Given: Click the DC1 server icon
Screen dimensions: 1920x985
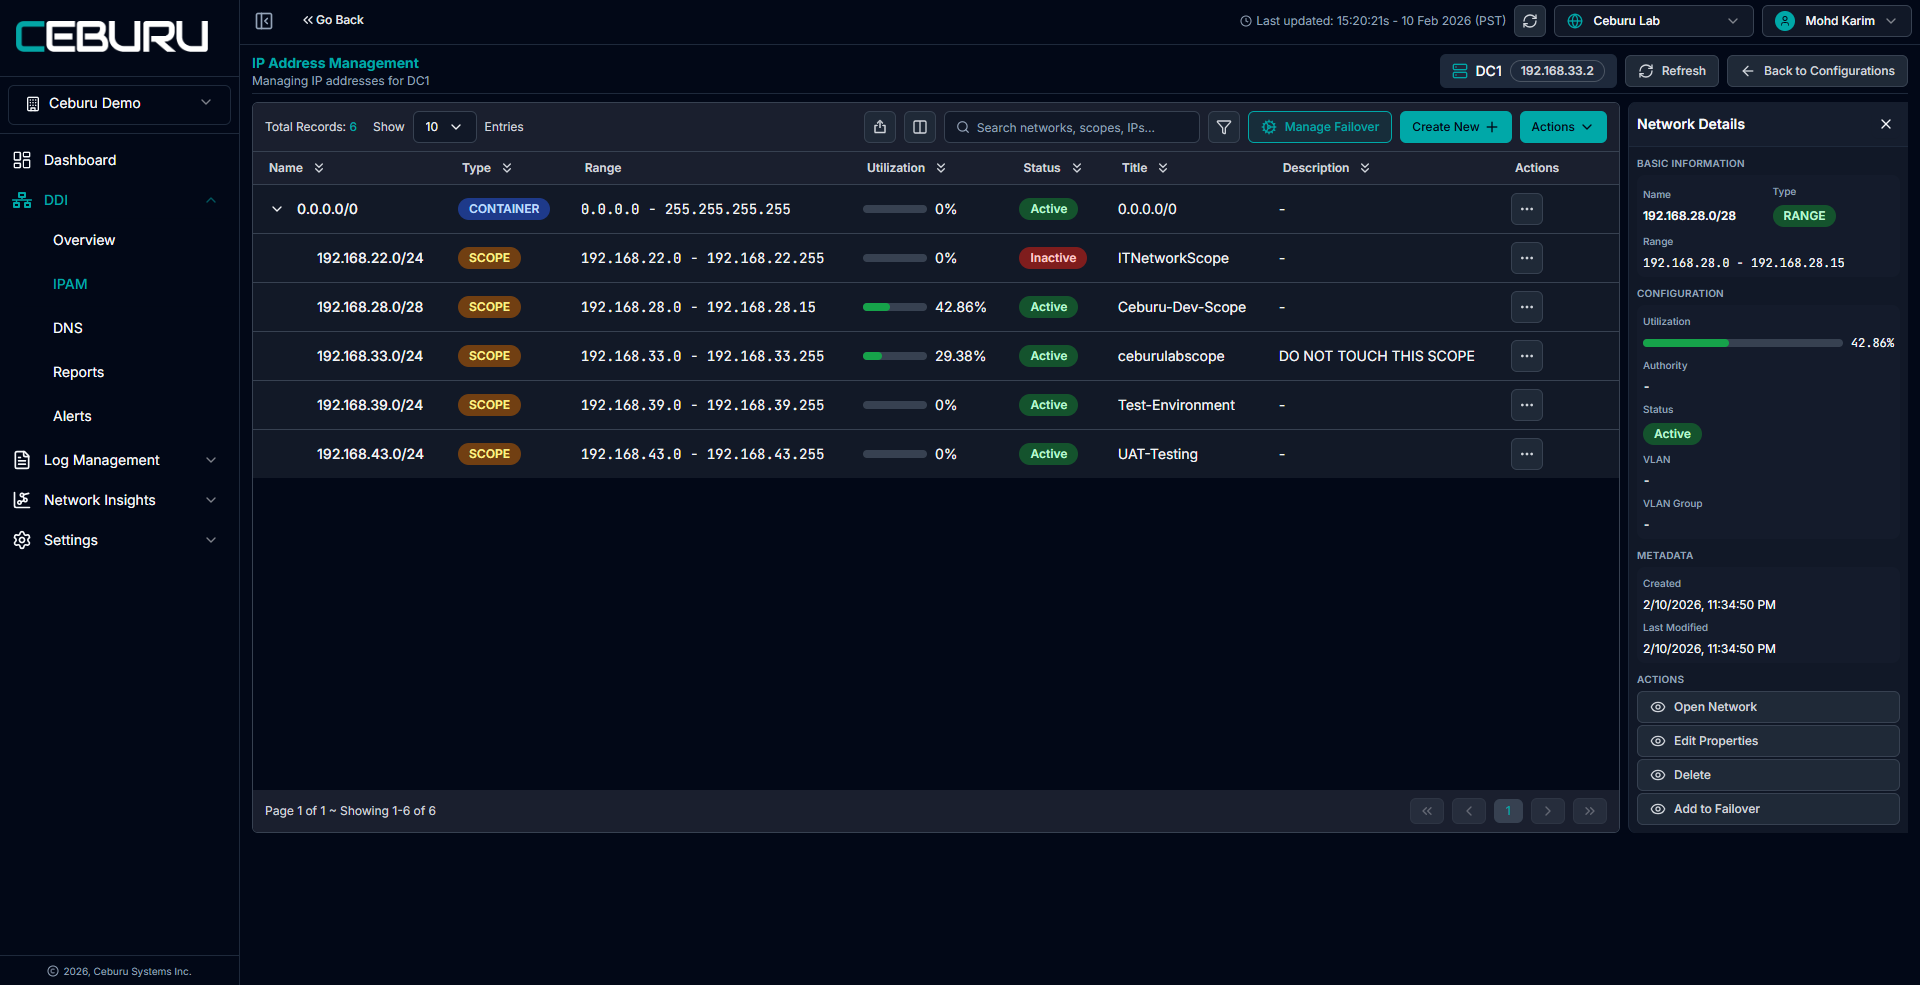Looking at the screenshot, I should (1460, 71).
